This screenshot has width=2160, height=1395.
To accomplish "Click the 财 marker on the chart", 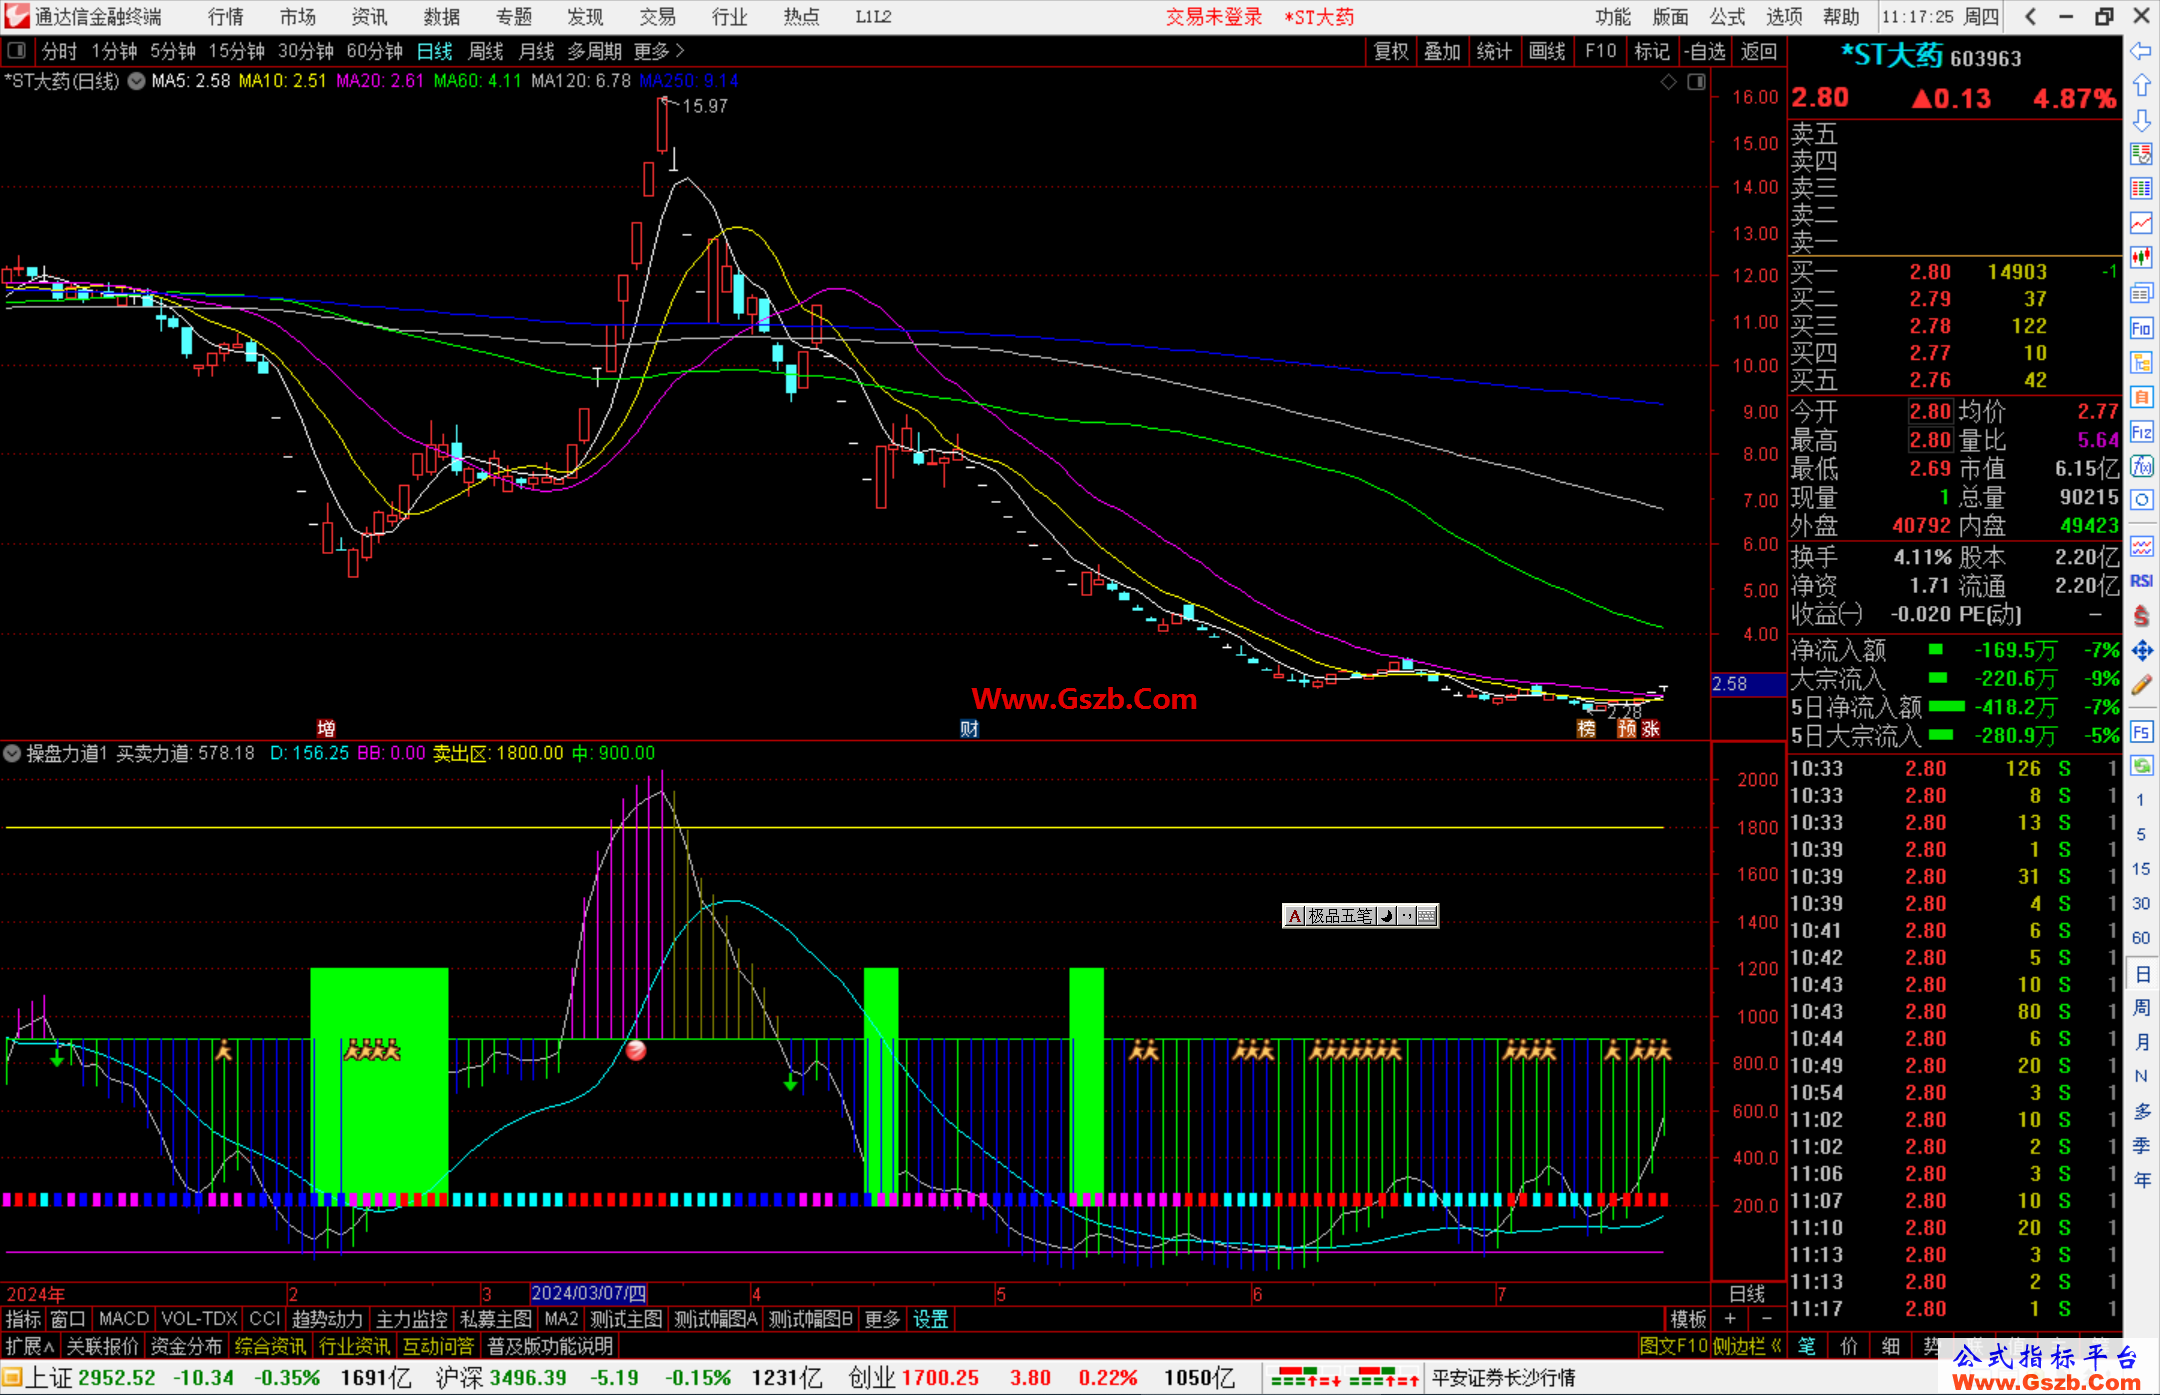I will click(x=969, y=728).
